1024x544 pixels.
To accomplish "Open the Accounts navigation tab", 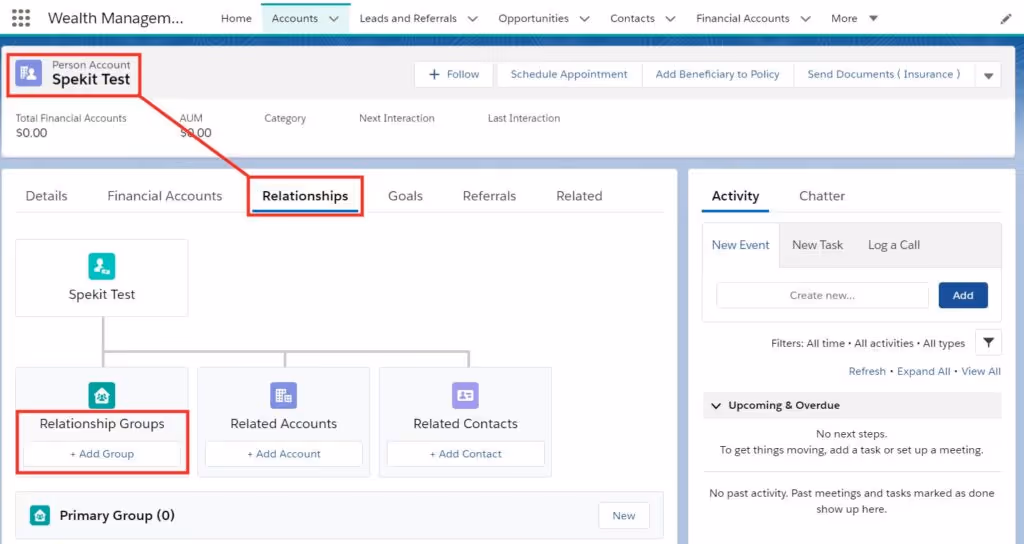I will (295, 18).
